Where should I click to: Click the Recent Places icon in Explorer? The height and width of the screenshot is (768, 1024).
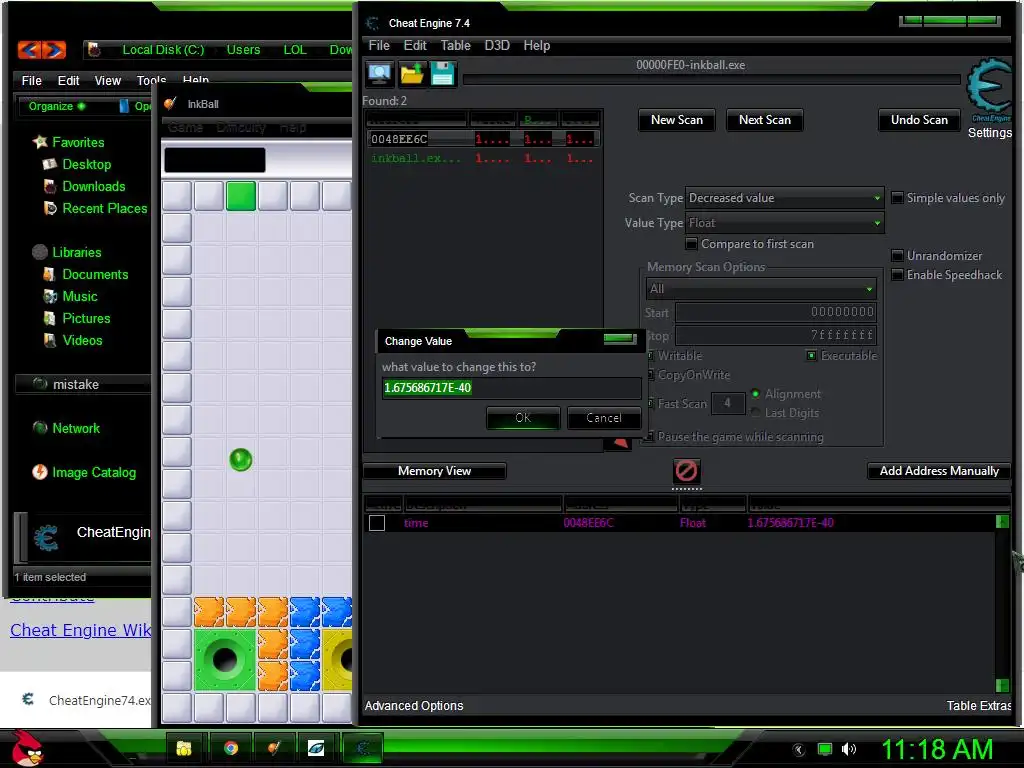click(50, 208)
